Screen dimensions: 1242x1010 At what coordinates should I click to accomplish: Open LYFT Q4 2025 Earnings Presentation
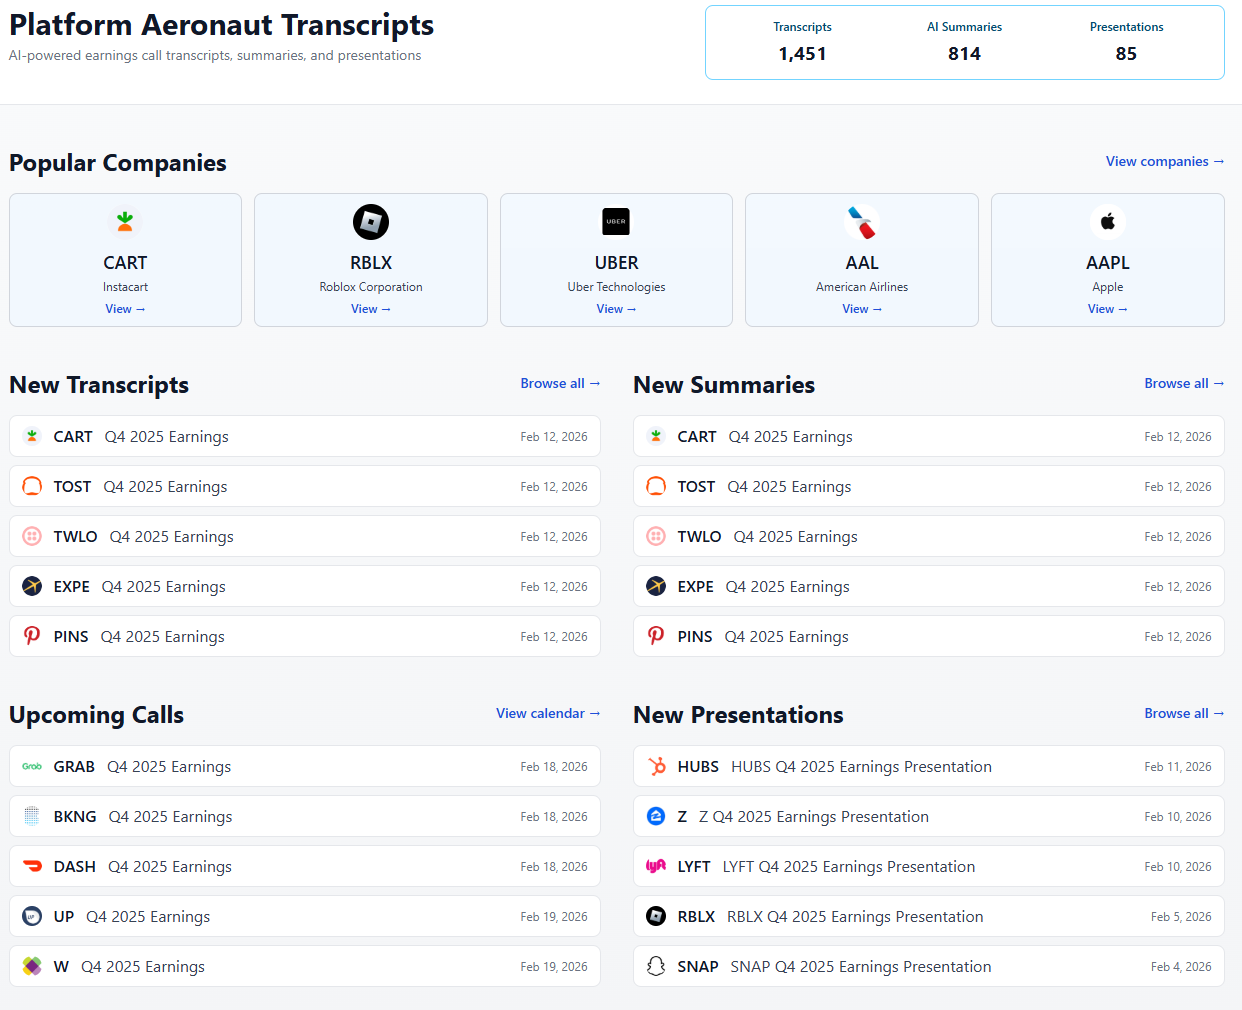coord(929,866)
